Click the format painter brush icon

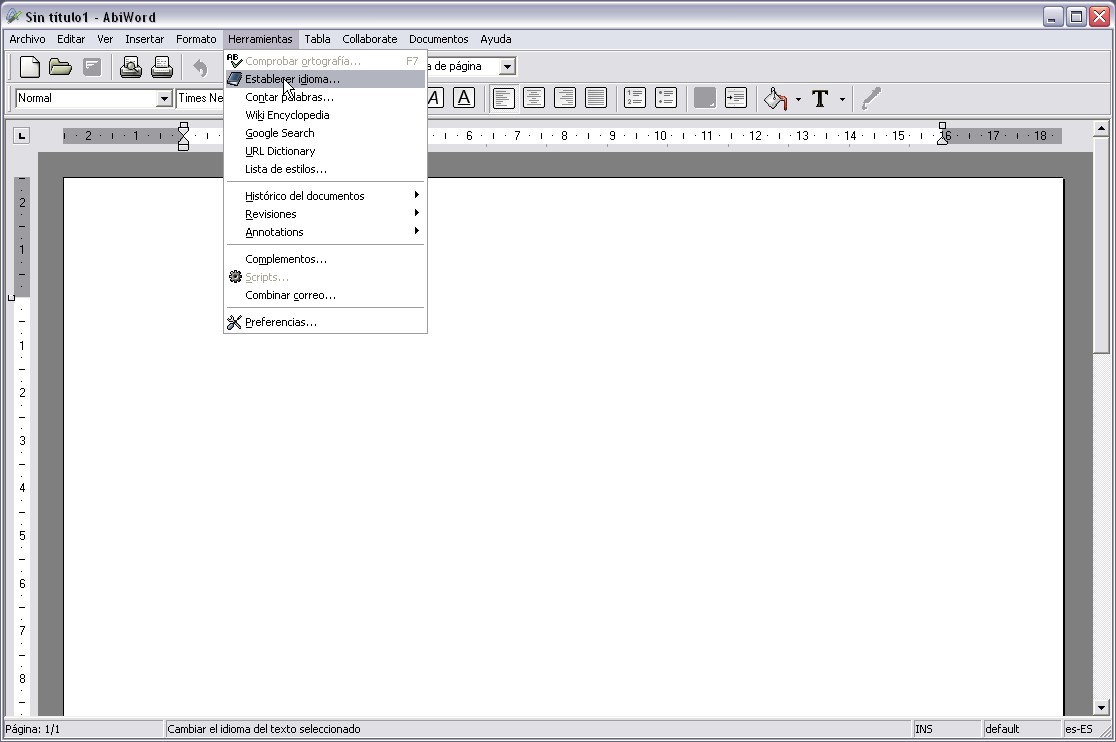pos(871,99)
